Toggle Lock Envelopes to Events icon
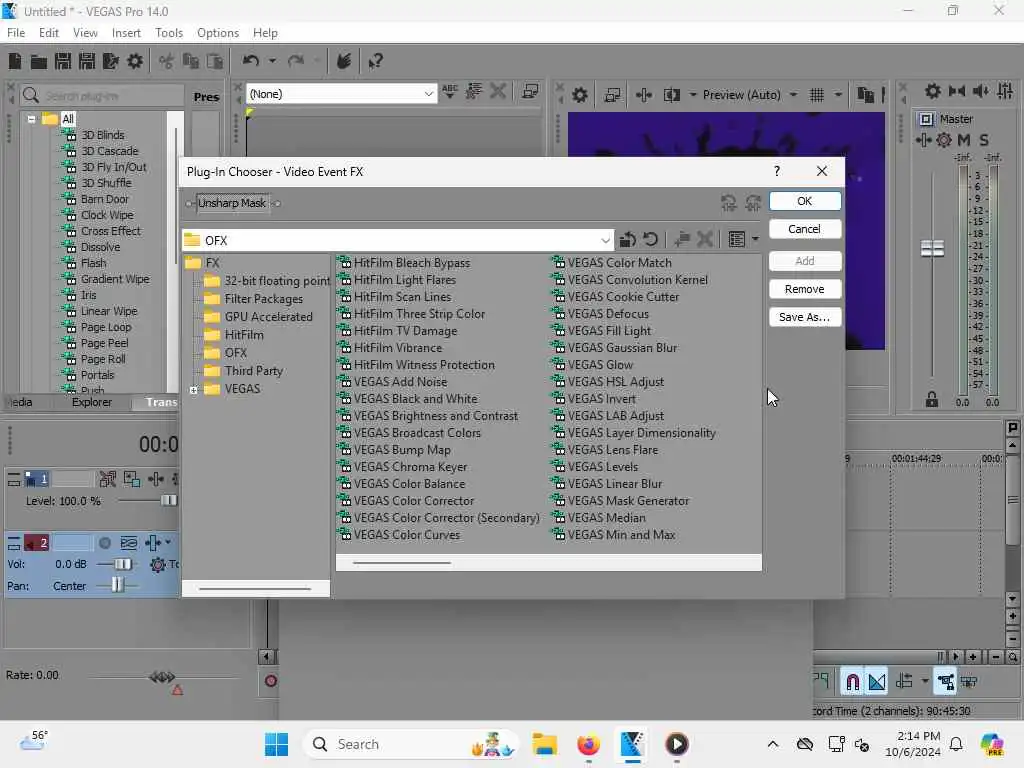1024x768 pixels. pos(945,682)
